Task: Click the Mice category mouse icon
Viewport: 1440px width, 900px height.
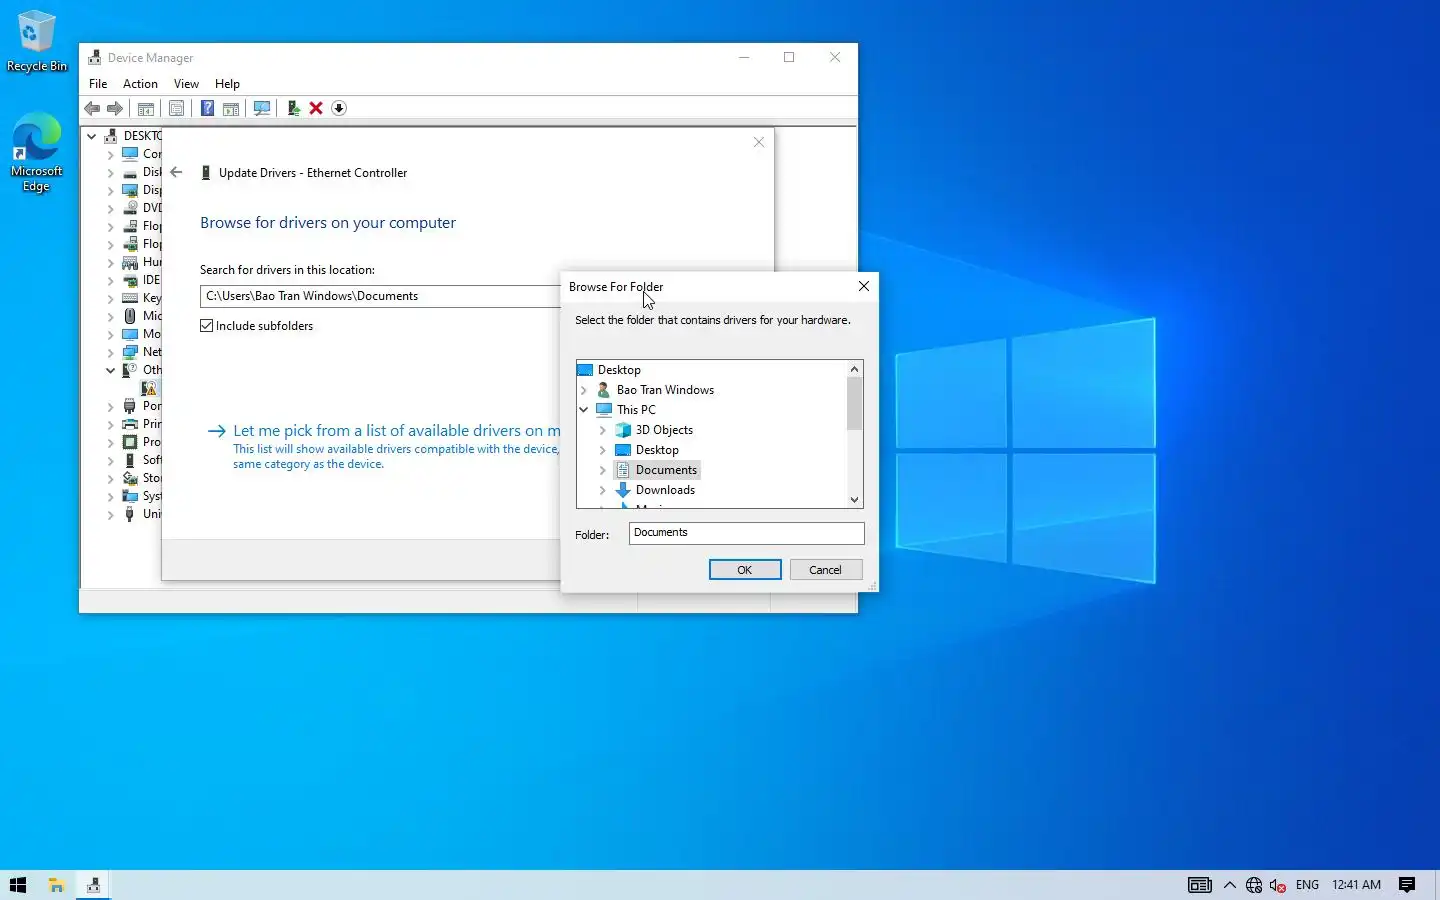Action: coord(130,316)
